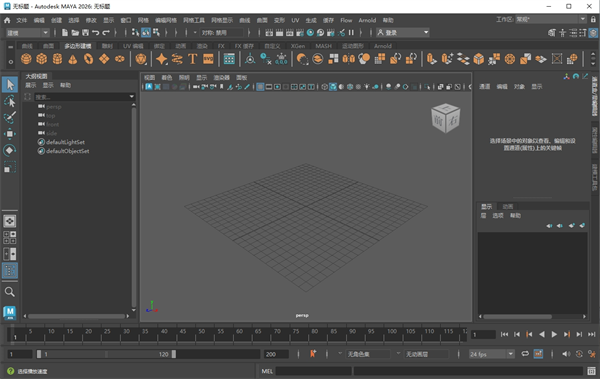600x379 pixels.
Task: Toggle the outliner panel layout button
Action: click(x=10, y=271)
